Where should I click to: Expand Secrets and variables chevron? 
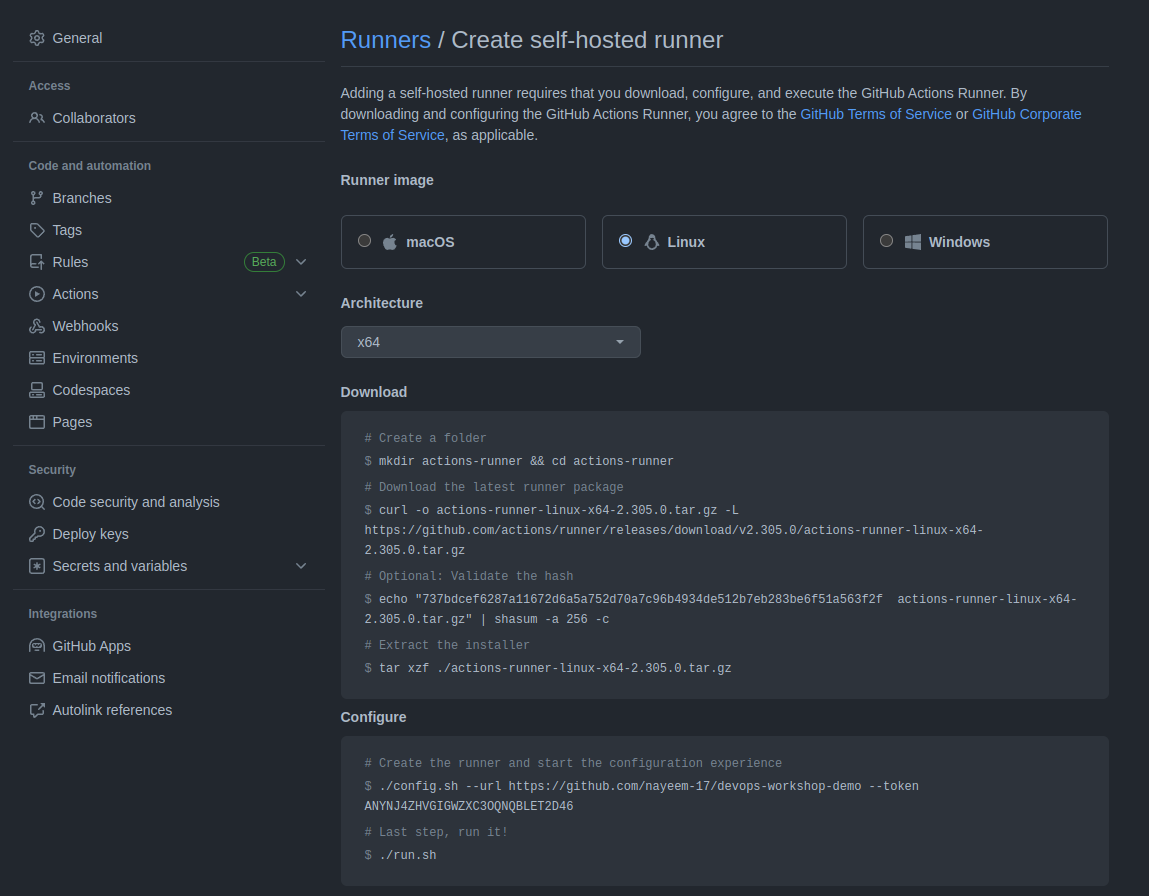point(300,566)
